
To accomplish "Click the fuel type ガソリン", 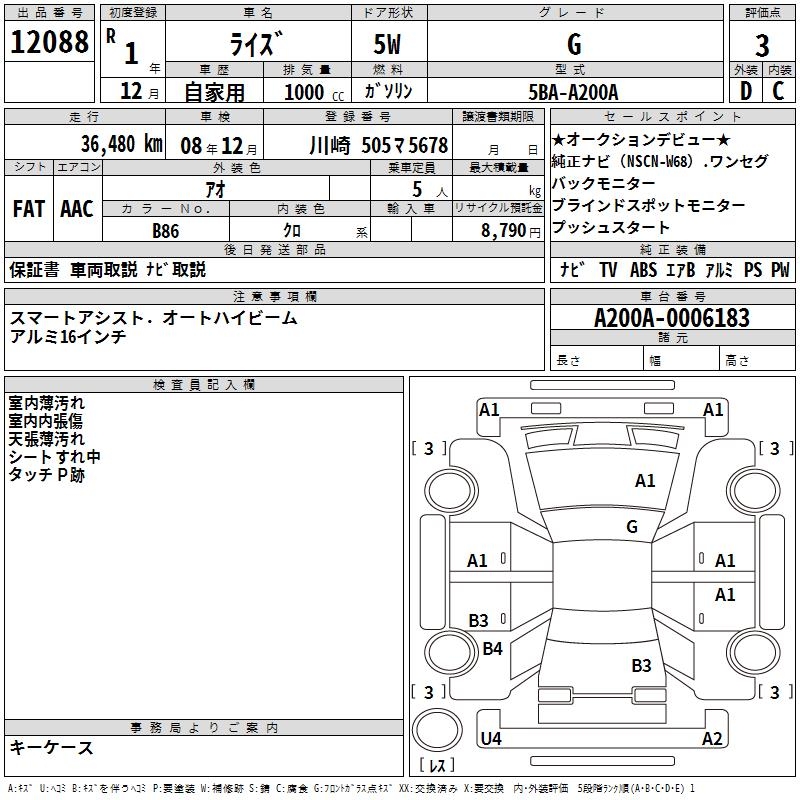I will click(388, 91).
